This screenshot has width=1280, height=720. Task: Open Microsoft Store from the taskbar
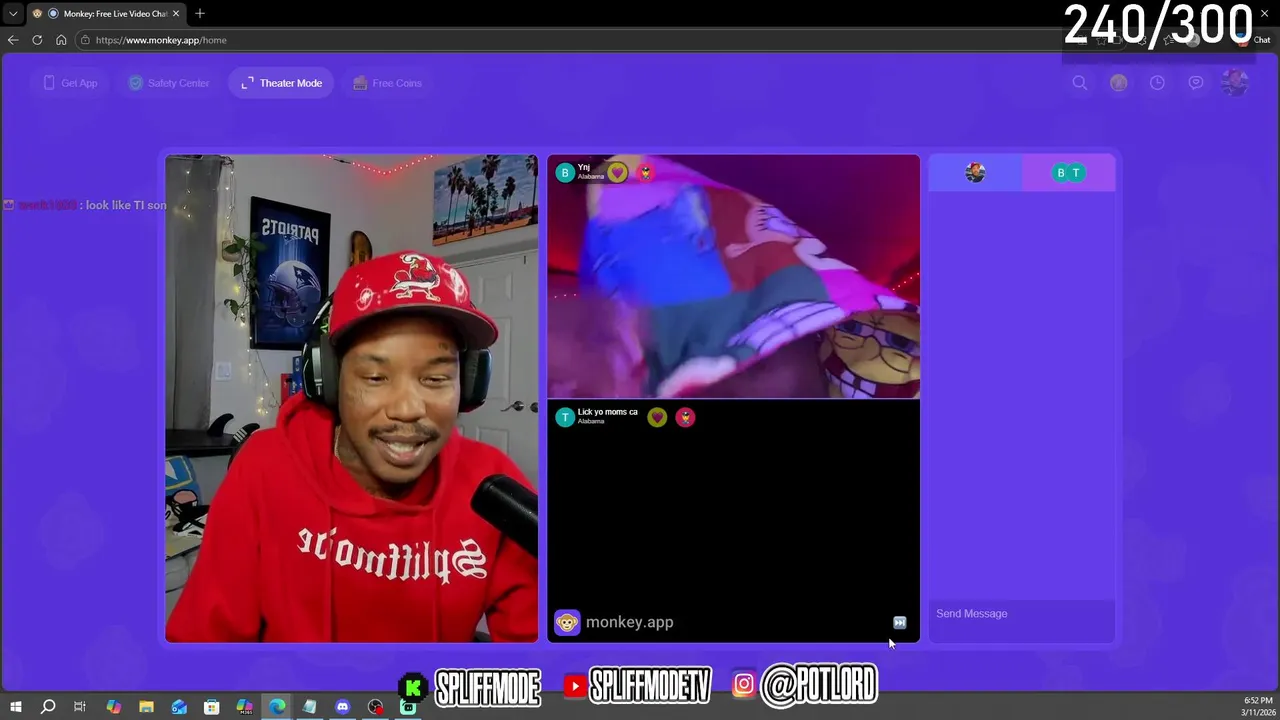[x=211, y=707]
